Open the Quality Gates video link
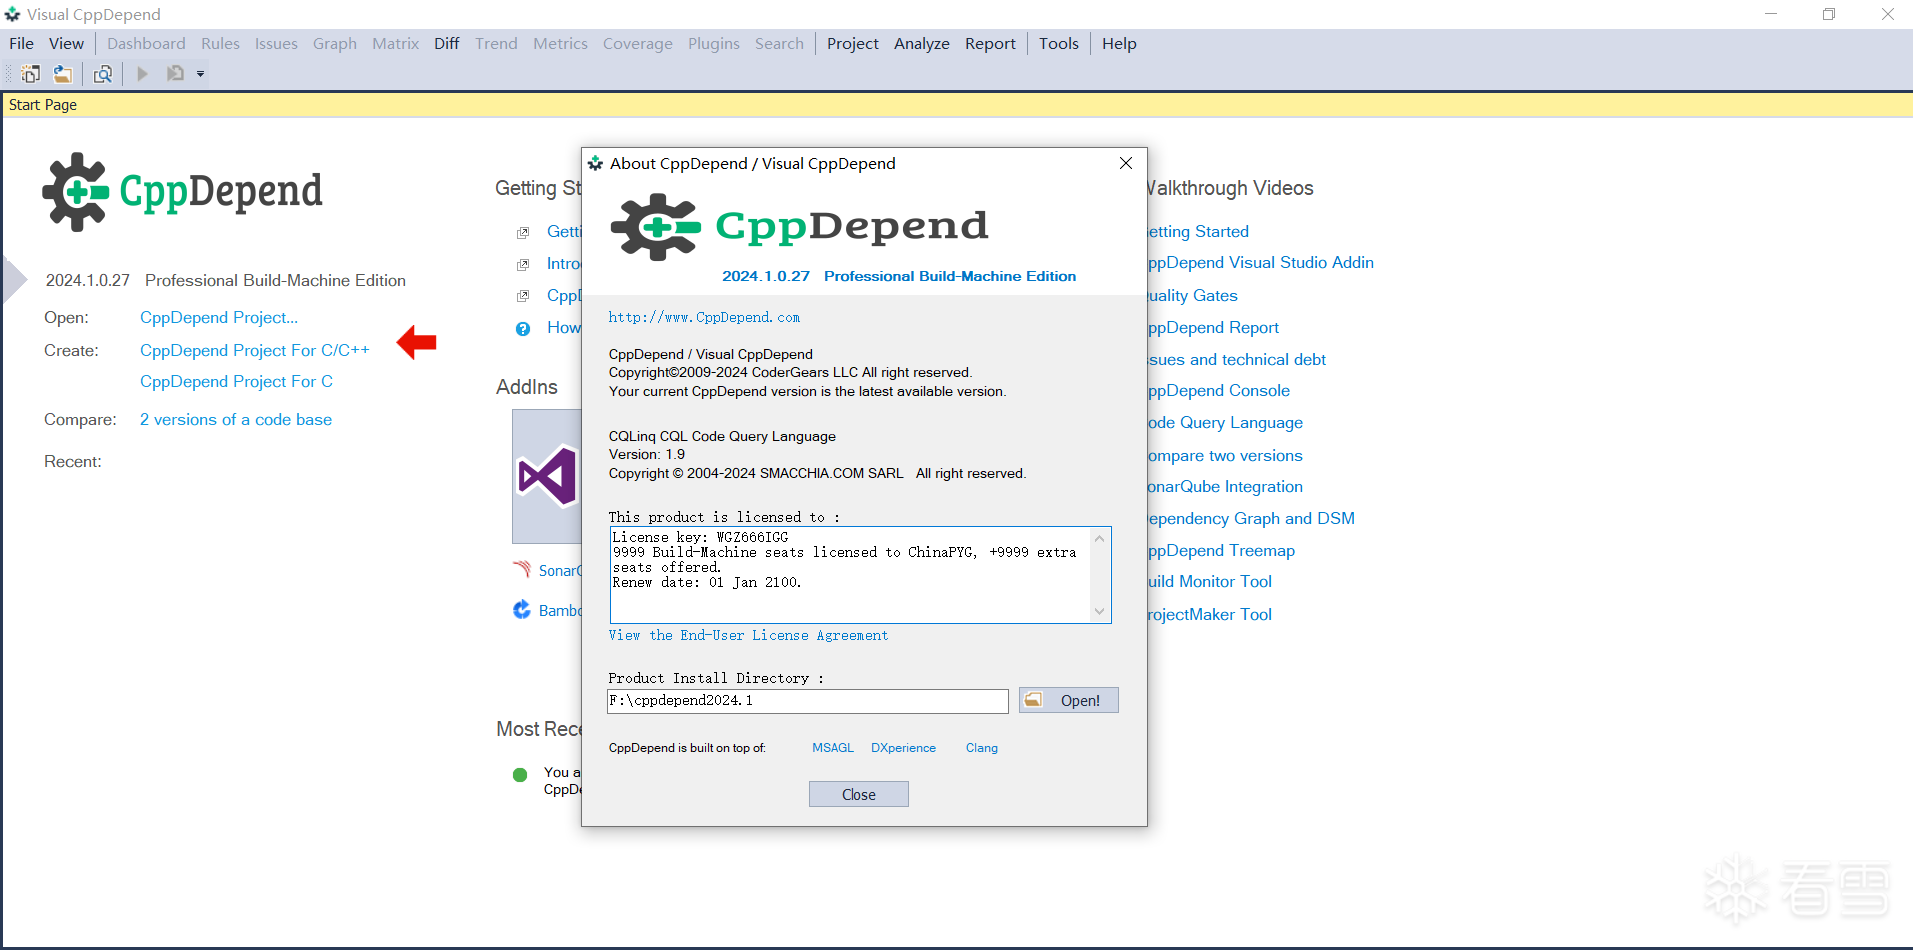This screenshot has height=950, width=1913. 1193,296
